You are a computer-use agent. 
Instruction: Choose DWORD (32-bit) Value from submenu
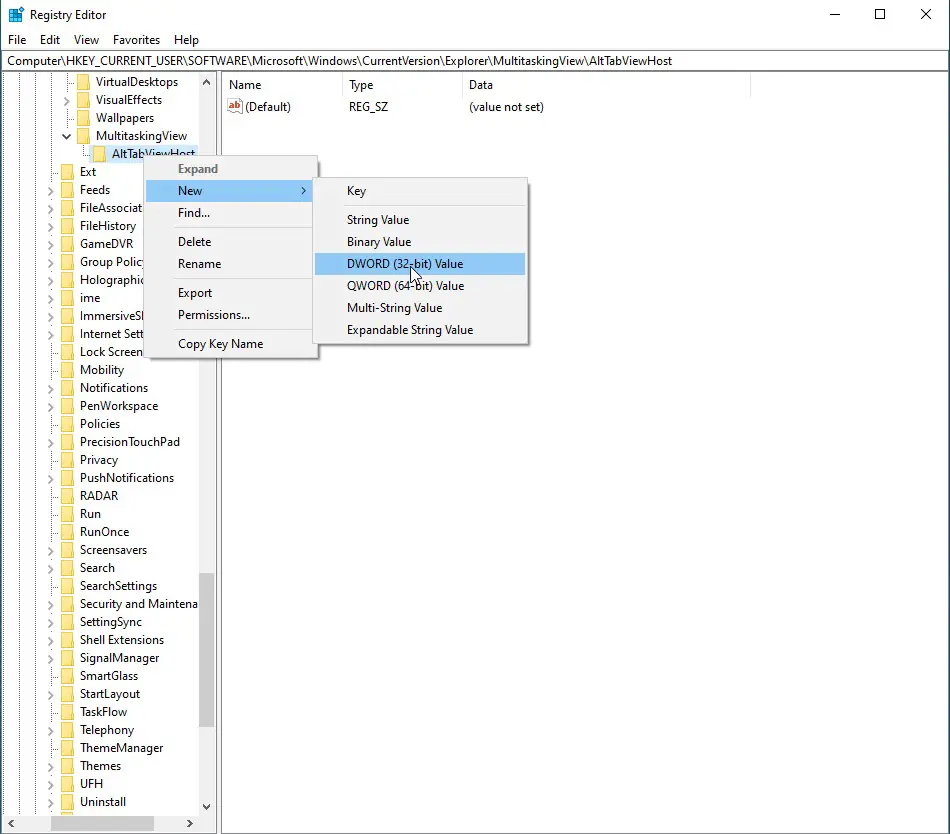pos(420,264)
